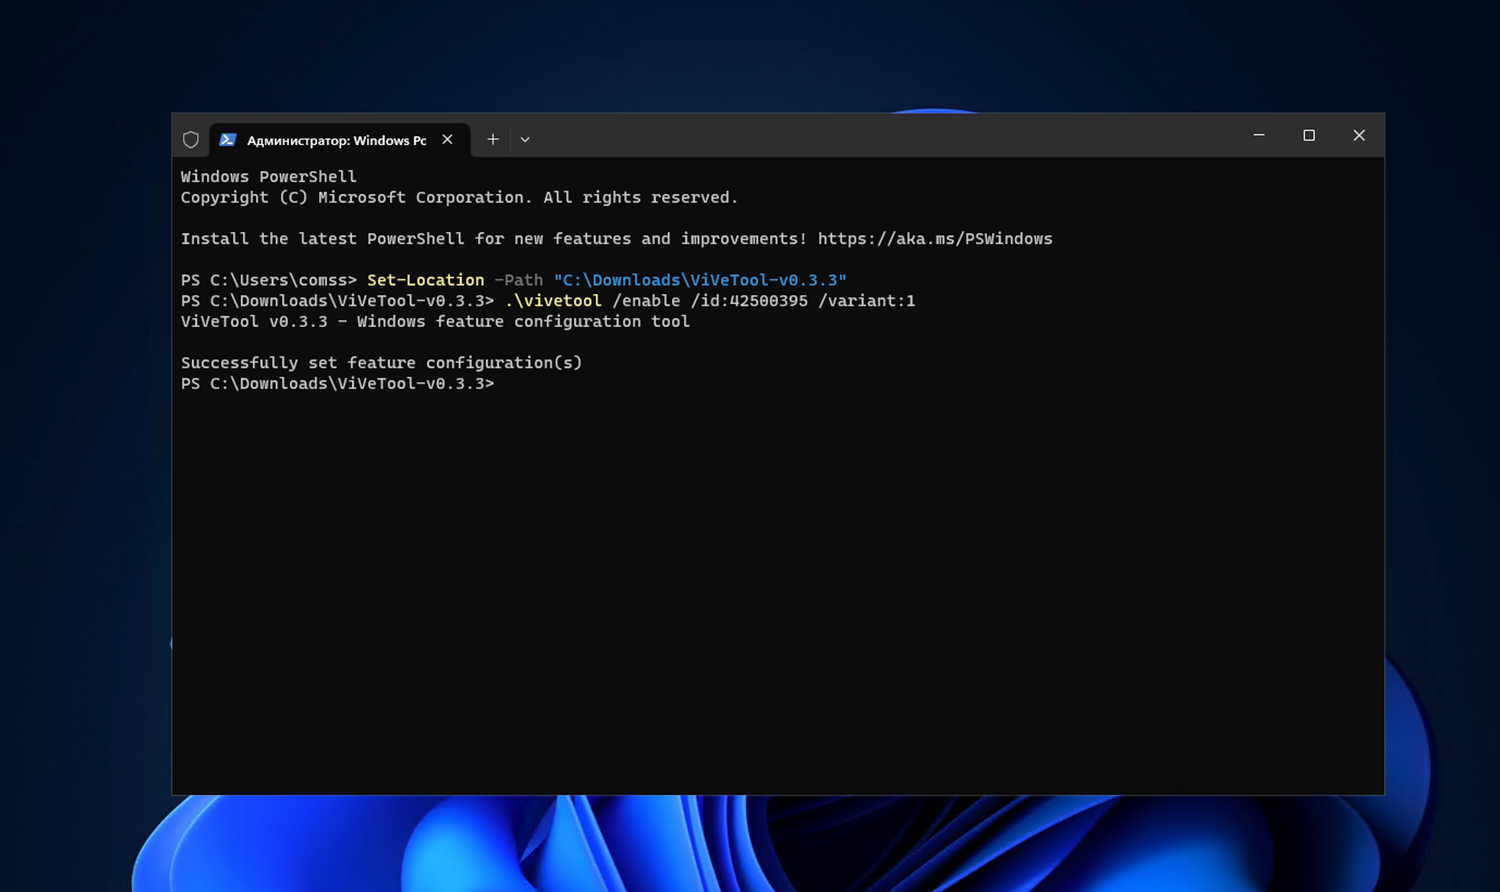Close the Windows PowerShell tab
The width and height of the screenshot is (1500, 892).
pyautogui.click(x=448, y=140)
